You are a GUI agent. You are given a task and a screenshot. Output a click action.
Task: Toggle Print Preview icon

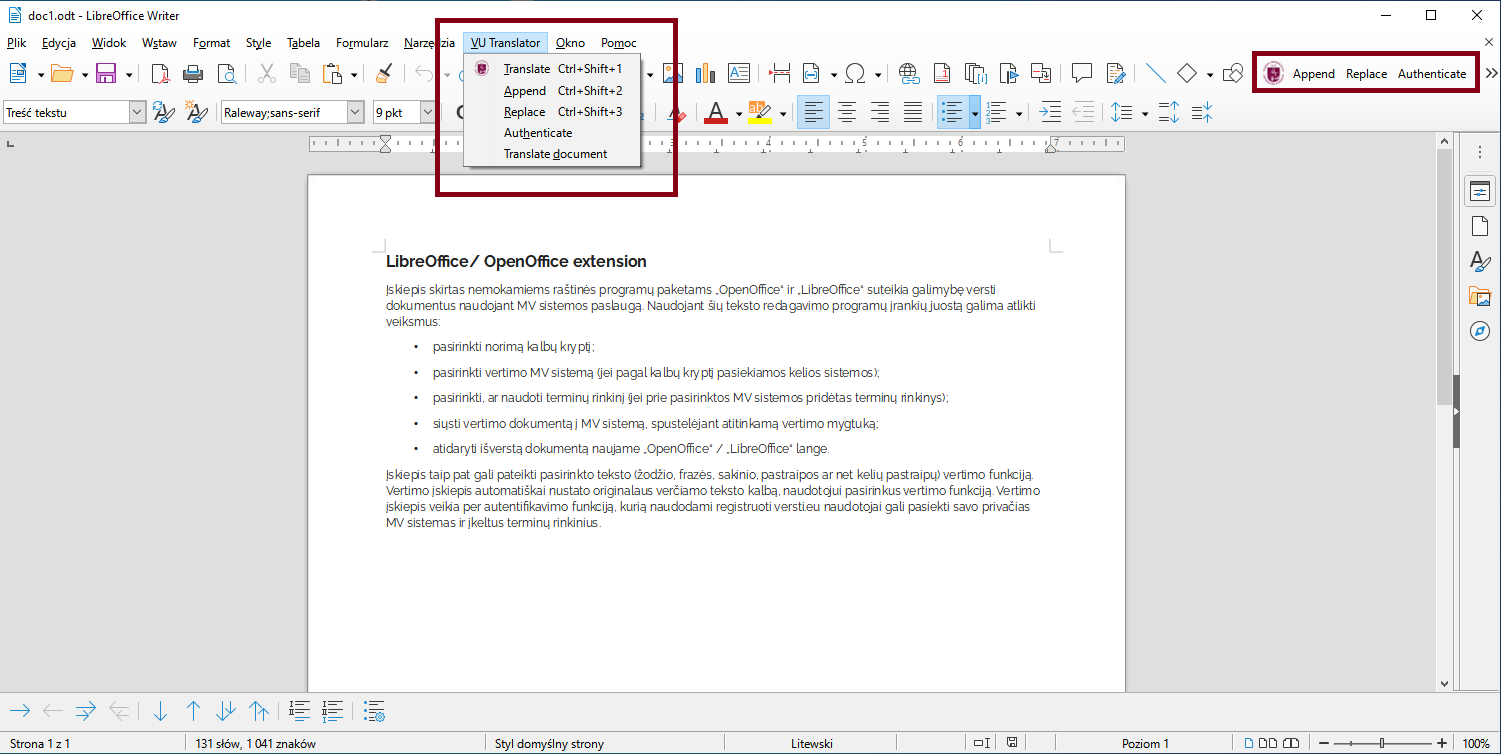point(227,73)
